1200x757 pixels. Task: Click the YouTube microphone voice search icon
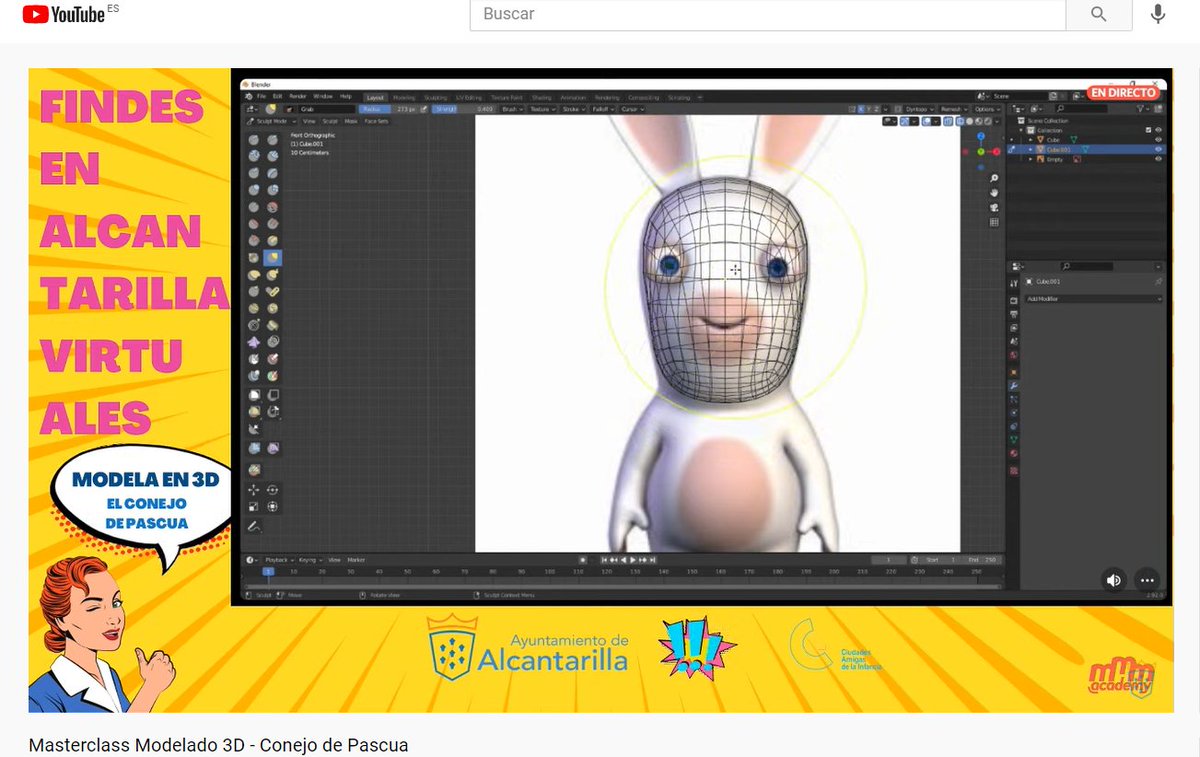coord(1158,14)
